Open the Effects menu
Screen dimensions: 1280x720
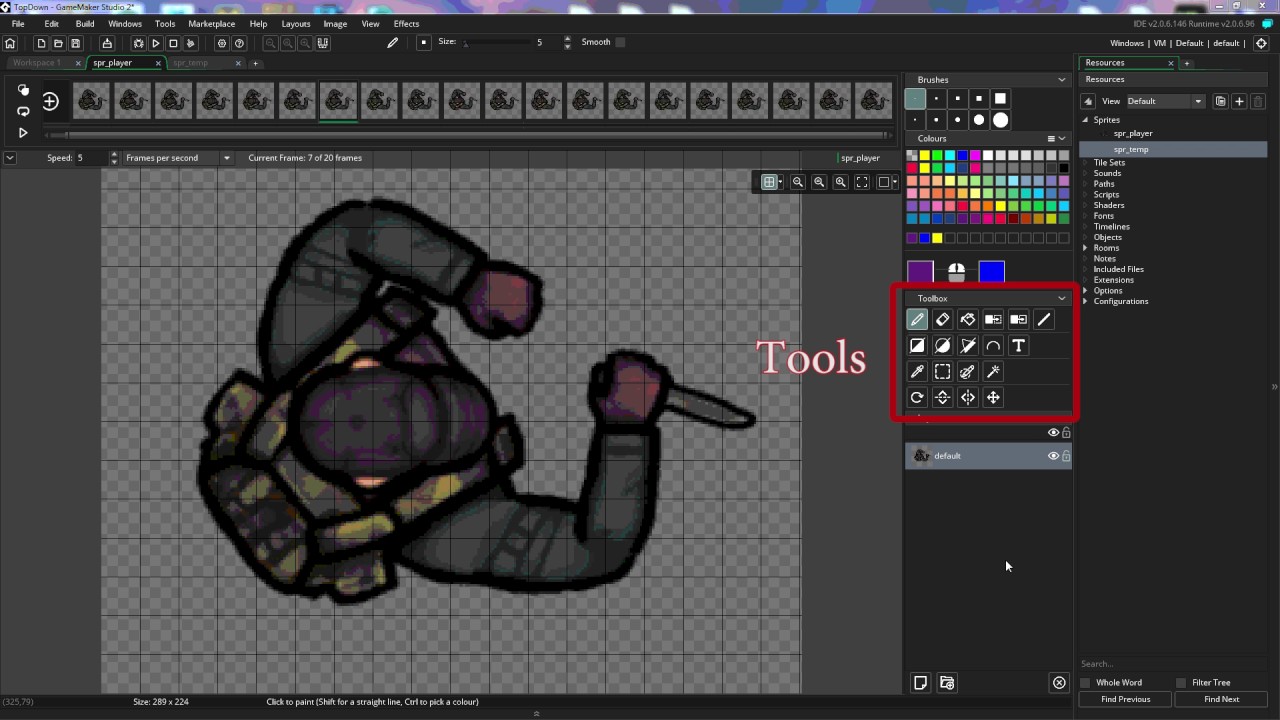[407, 24]
